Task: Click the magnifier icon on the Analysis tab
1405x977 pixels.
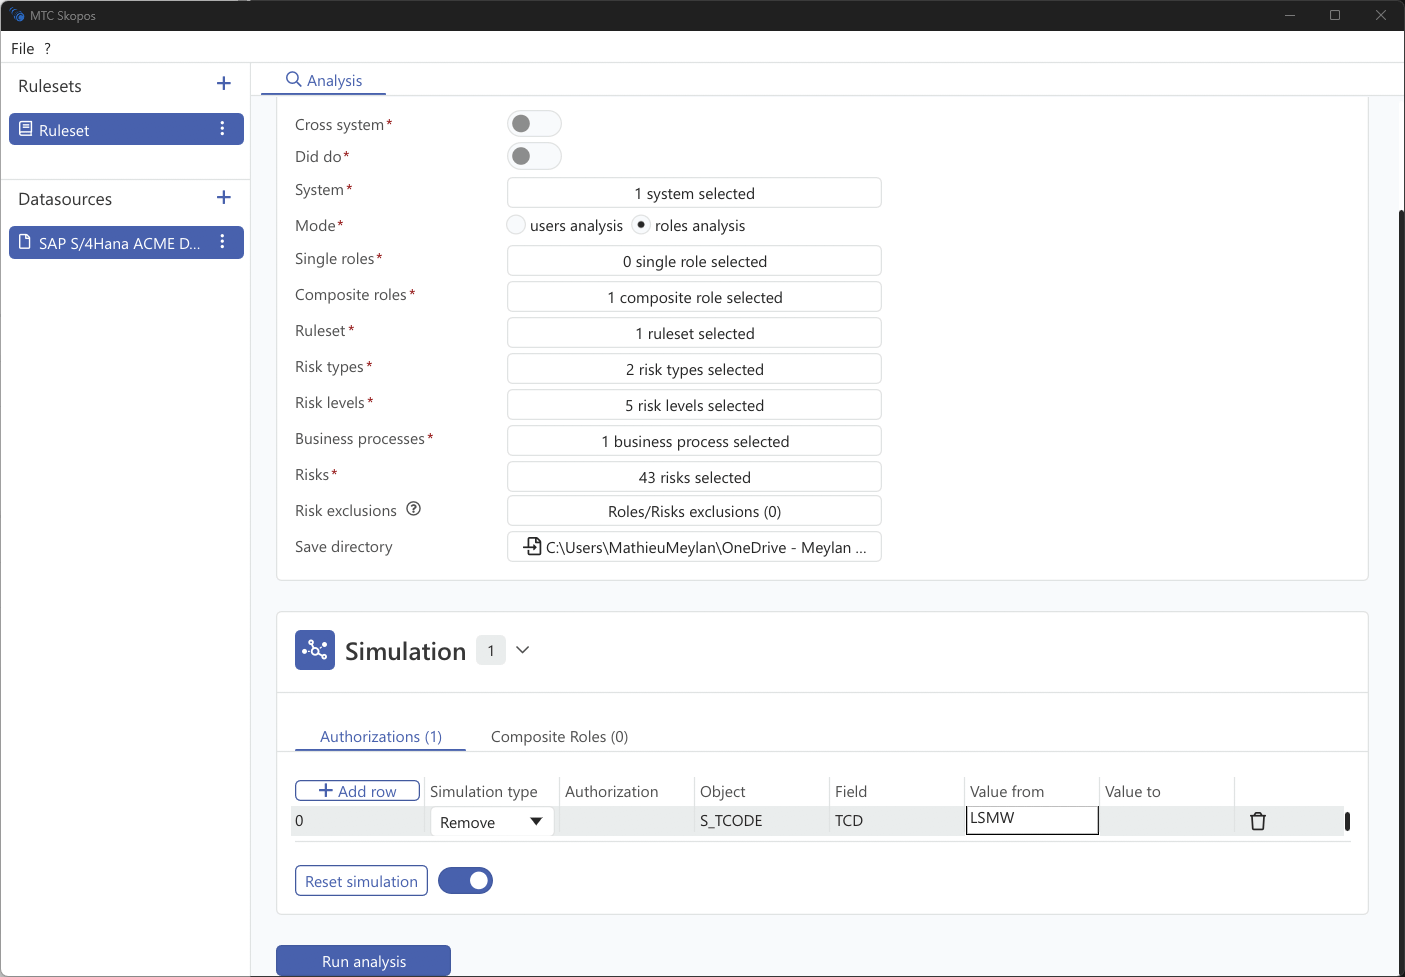Action: 293,78
